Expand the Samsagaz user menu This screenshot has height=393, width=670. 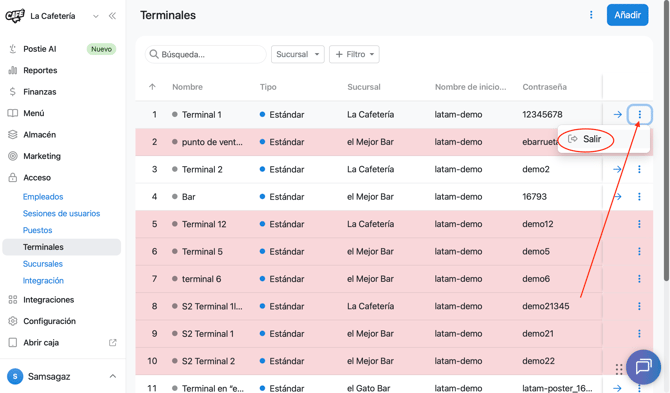coord(112,376)
